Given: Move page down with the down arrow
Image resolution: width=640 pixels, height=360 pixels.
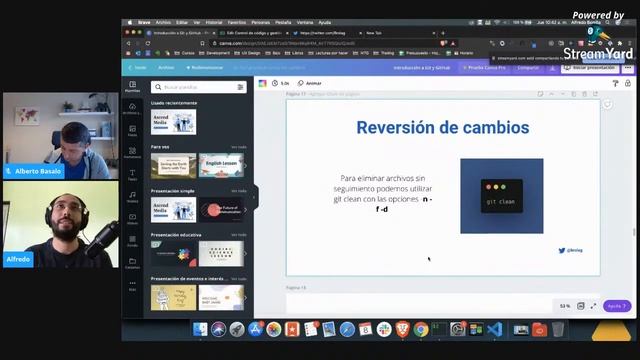Looking at the screenshot, I should click(562, 94).
